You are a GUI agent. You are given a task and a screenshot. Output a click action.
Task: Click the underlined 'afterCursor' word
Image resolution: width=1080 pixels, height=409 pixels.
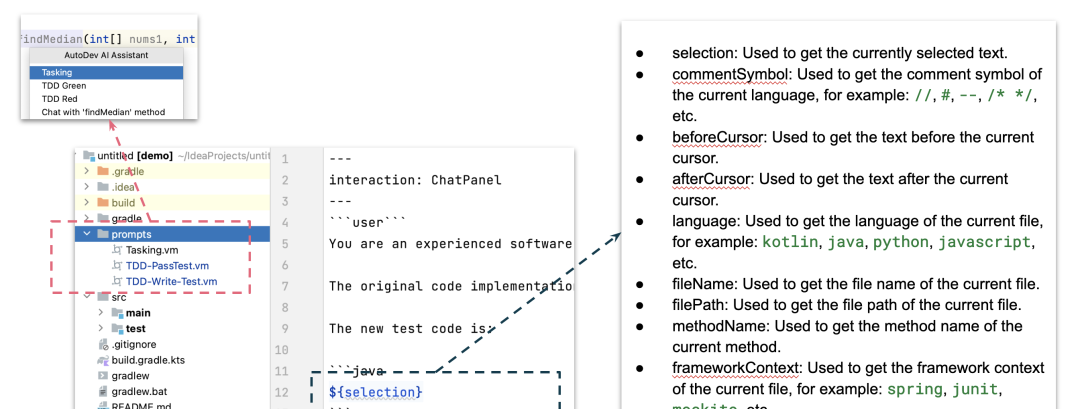tap(712, 179)
